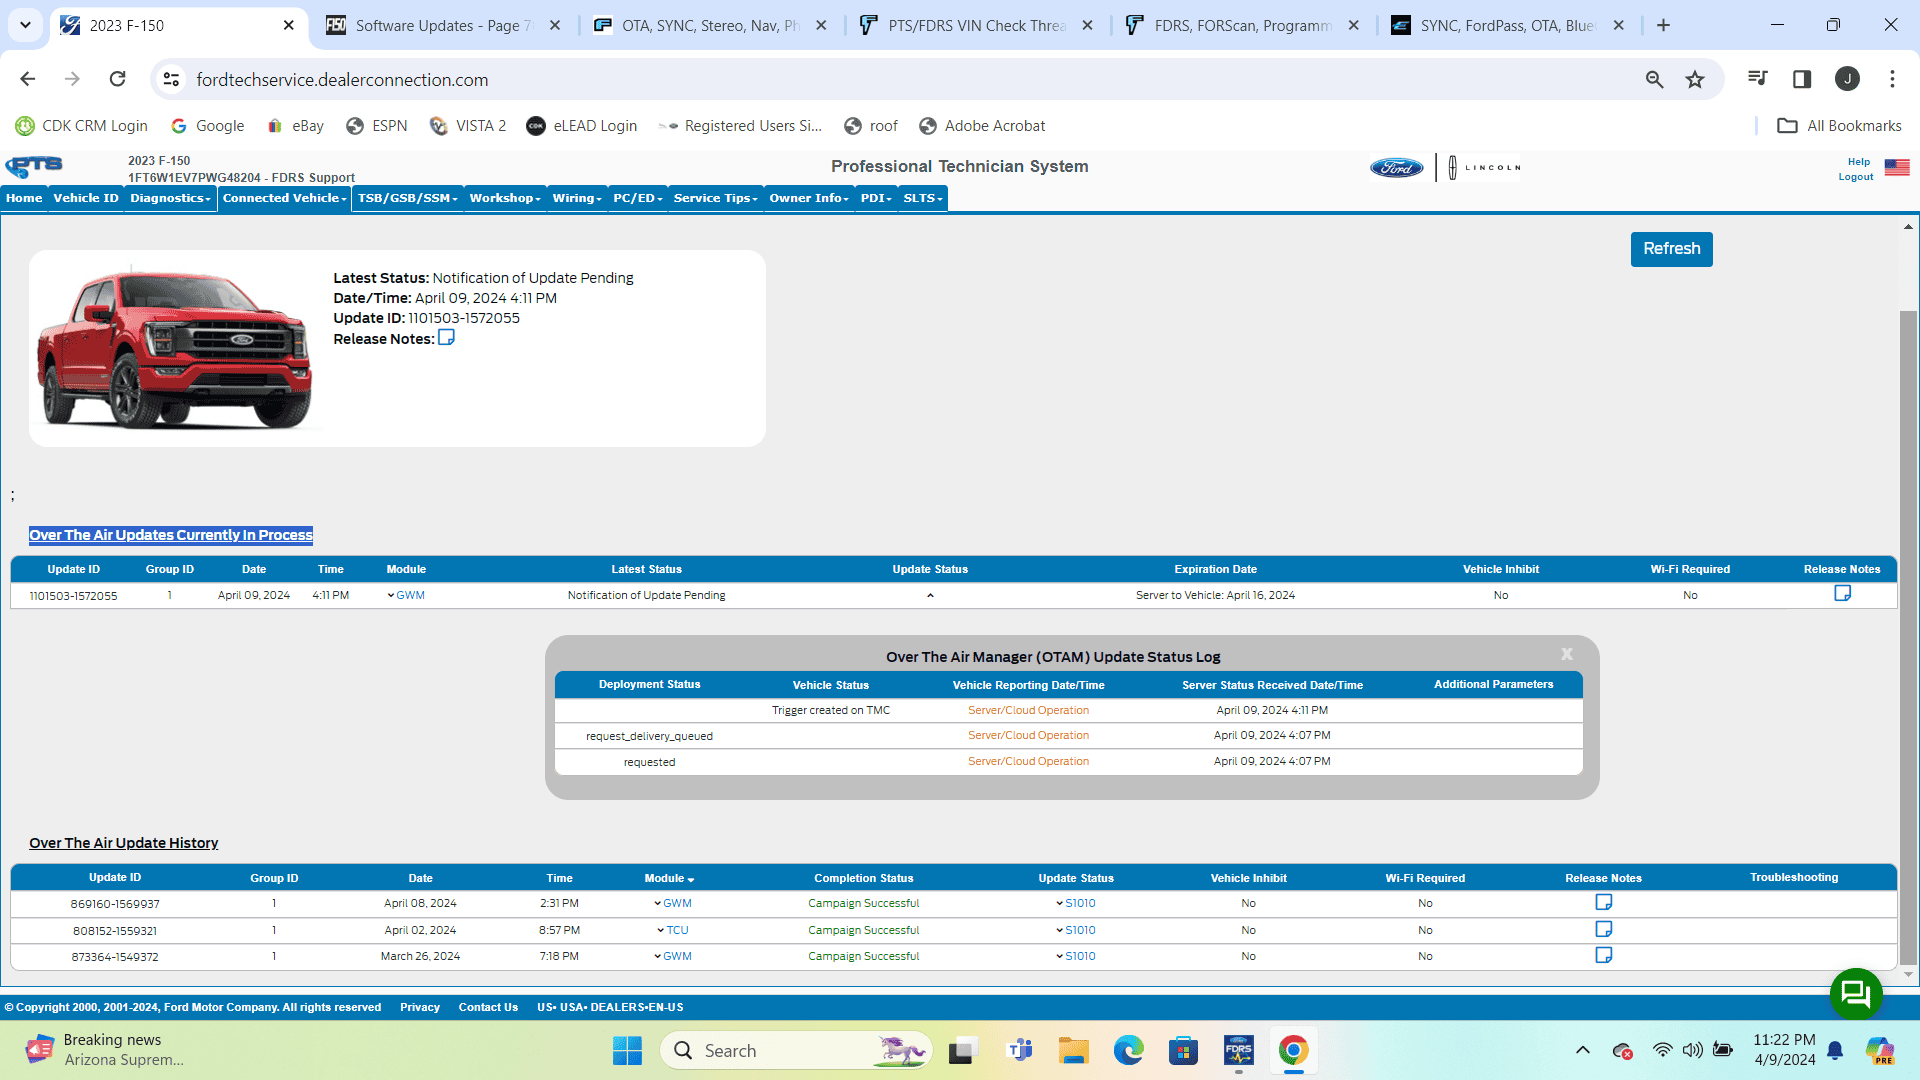Click the Logout link
Viewport: 1920px width, 1080px height.
(x=1856, y=177)
